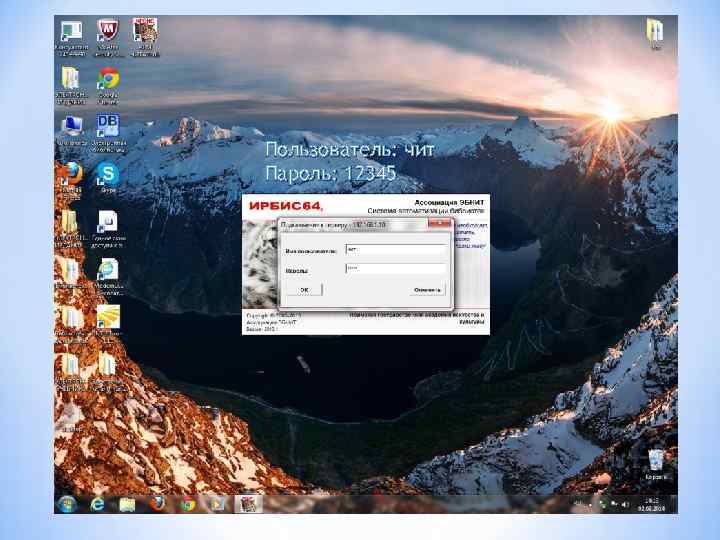
Task: Open the media player taskbar icon
Action: (217, 504)
